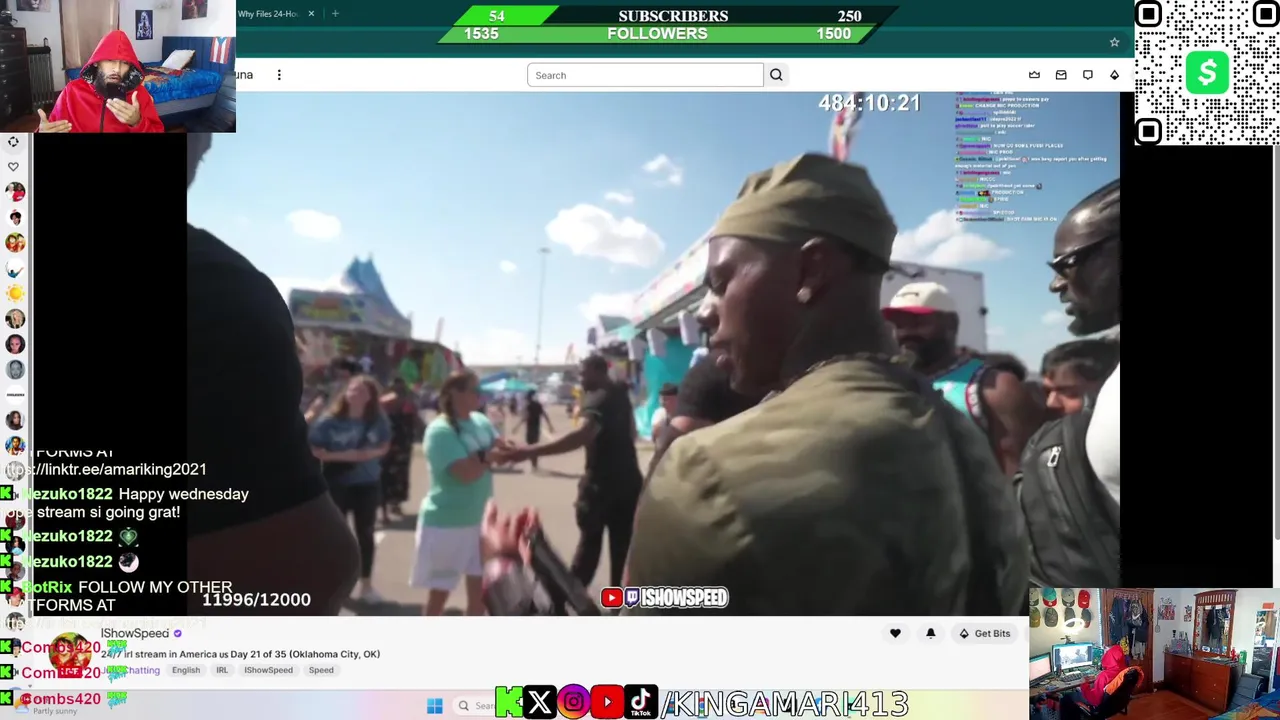Click the stream title '24/7 irl stream in America'
Image resolution: width=1280 pixels, height=720 pixels.
(240, 654)
